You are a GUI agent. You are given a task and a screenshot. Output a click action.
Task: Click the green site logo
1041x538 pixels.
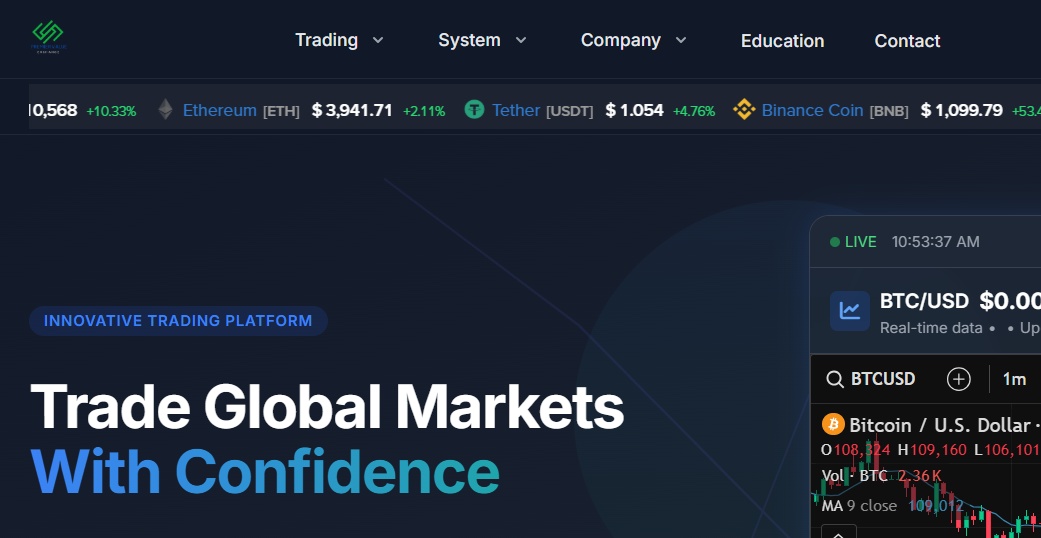(x=47, y=38)
